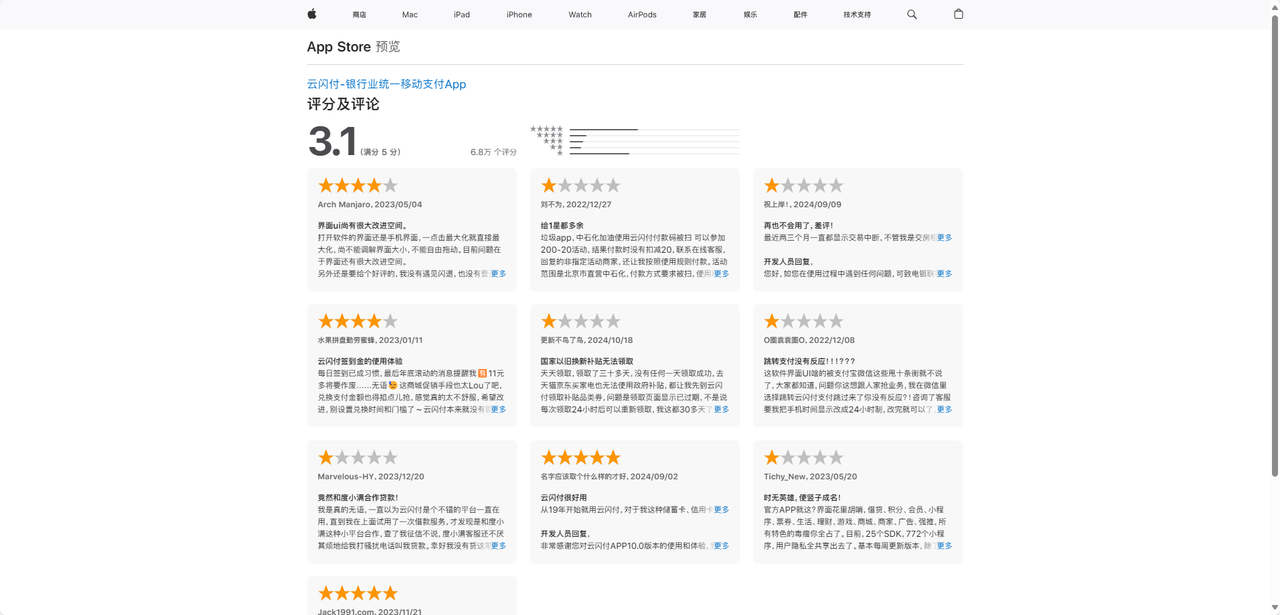Click the five-star rating on 云闪付很好用 review
The image size is (1280, 615).
[x=581, y=458]
